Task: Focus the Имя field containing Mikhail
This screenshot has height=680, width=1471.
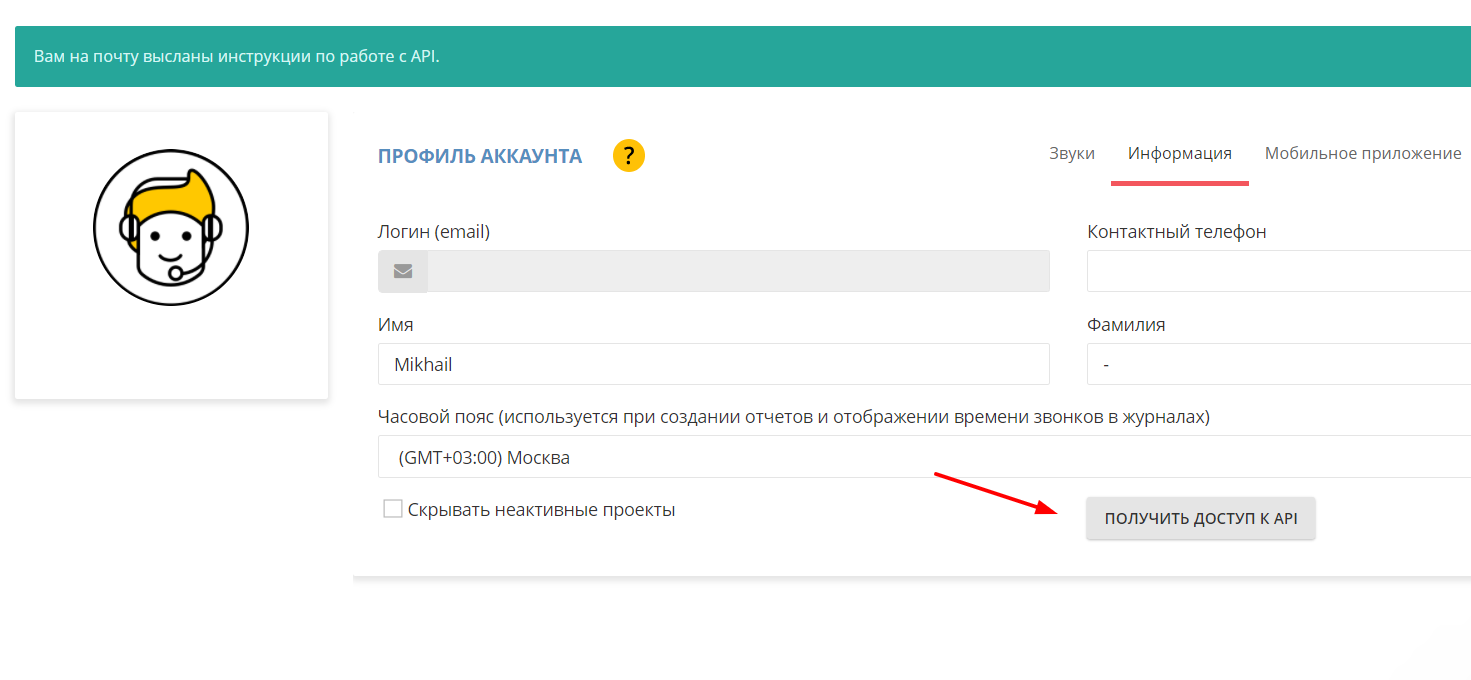Action: (x=713, y=364)
